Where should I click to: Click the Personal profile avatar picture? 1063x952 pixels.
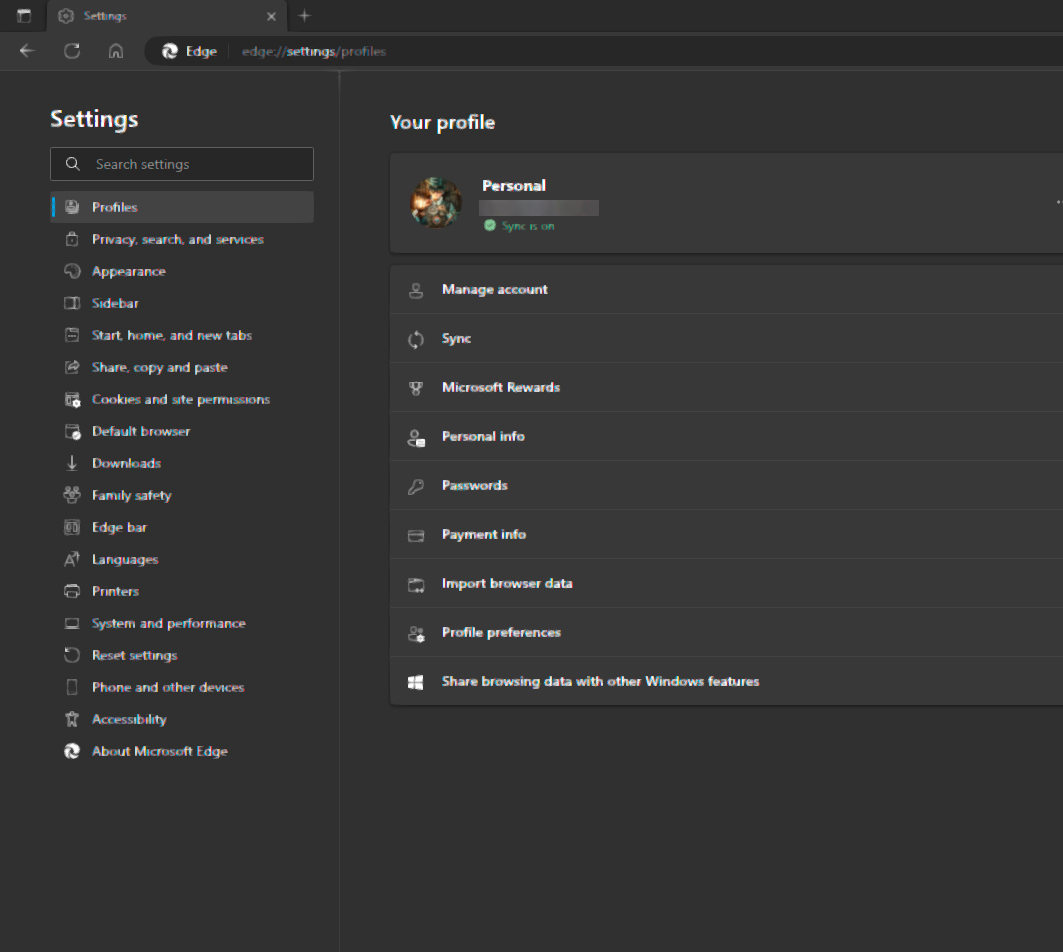click(436, 203)
